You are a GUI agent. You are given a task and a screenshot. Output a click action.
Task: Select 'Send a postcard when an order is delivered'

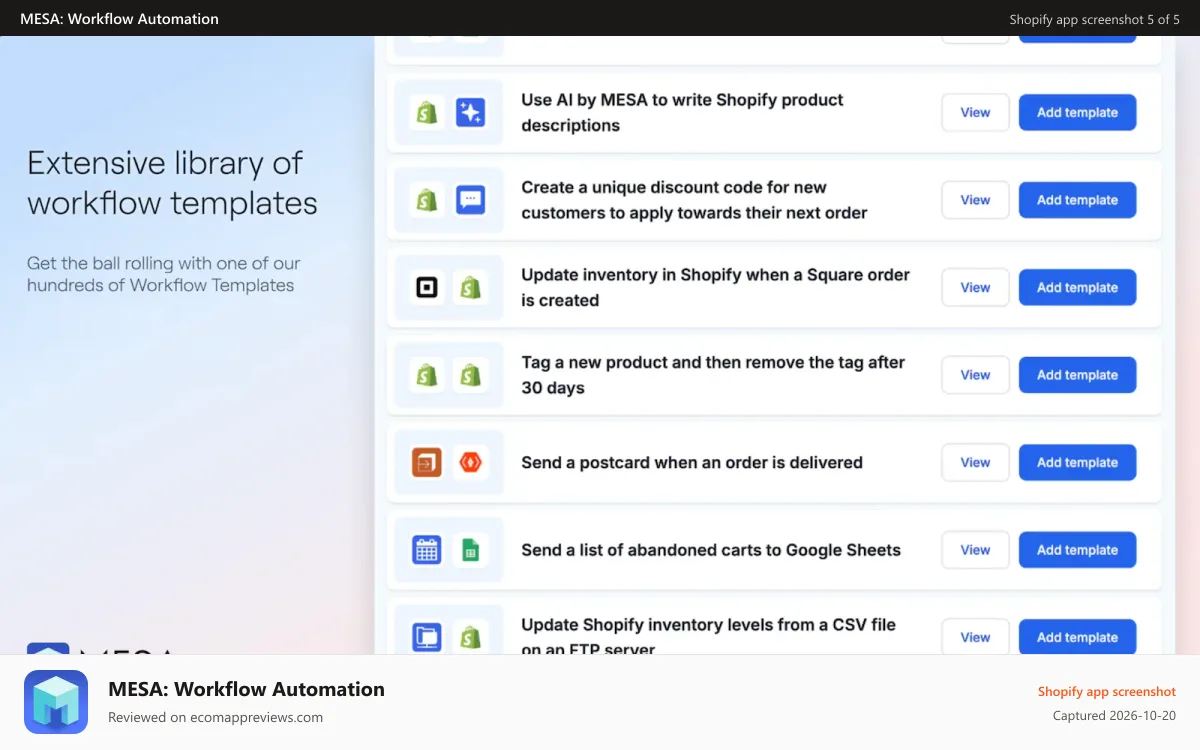coord(692,463)
